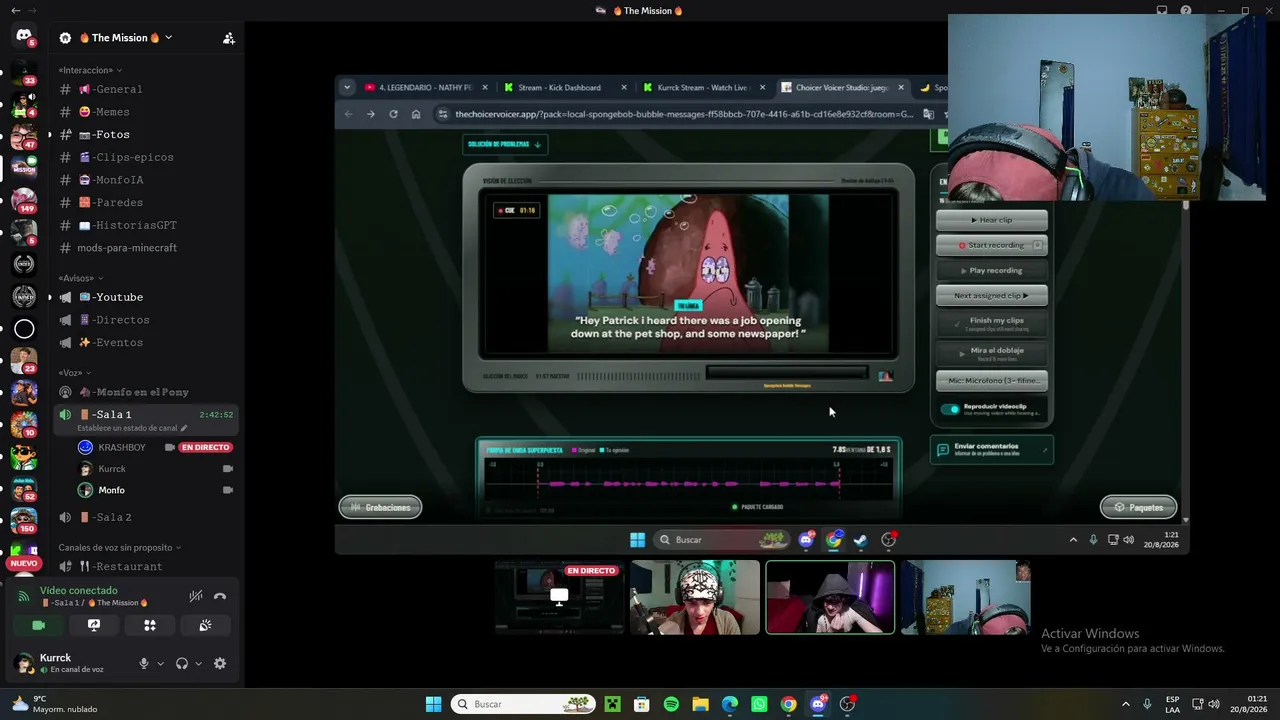This screenshot has height=720, width=1280.
Task: Open headphone output options arrow
Action: [198, 663]
